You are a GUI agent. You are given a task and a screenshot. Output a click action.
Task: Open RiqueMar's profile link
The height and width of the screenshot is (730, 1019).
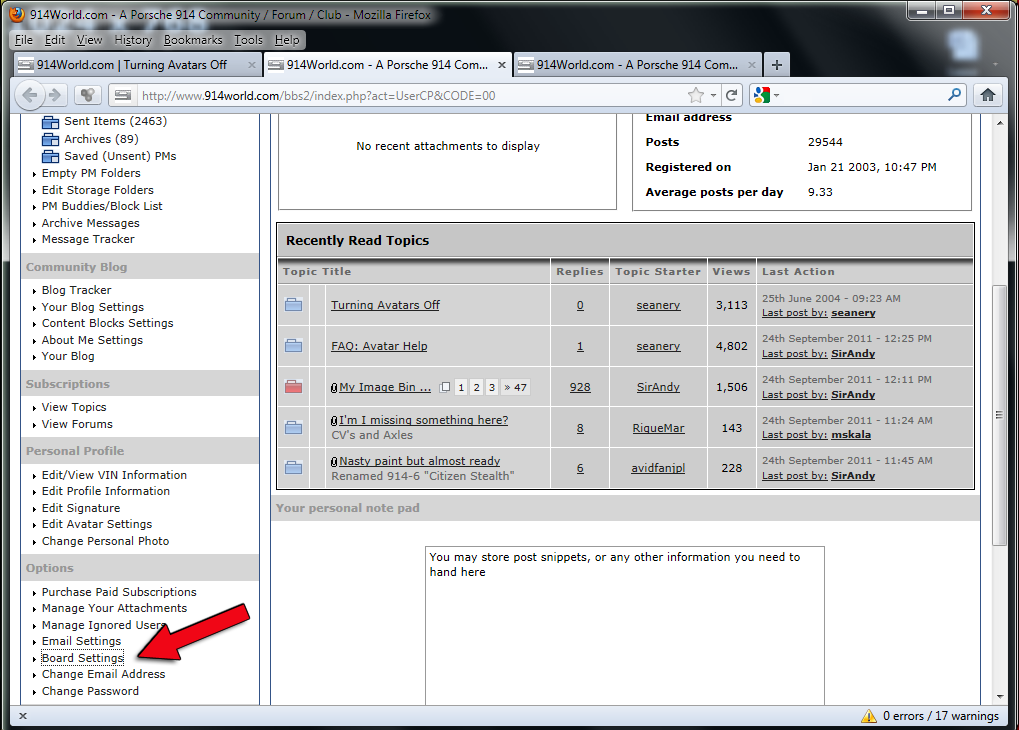point(658,428)
